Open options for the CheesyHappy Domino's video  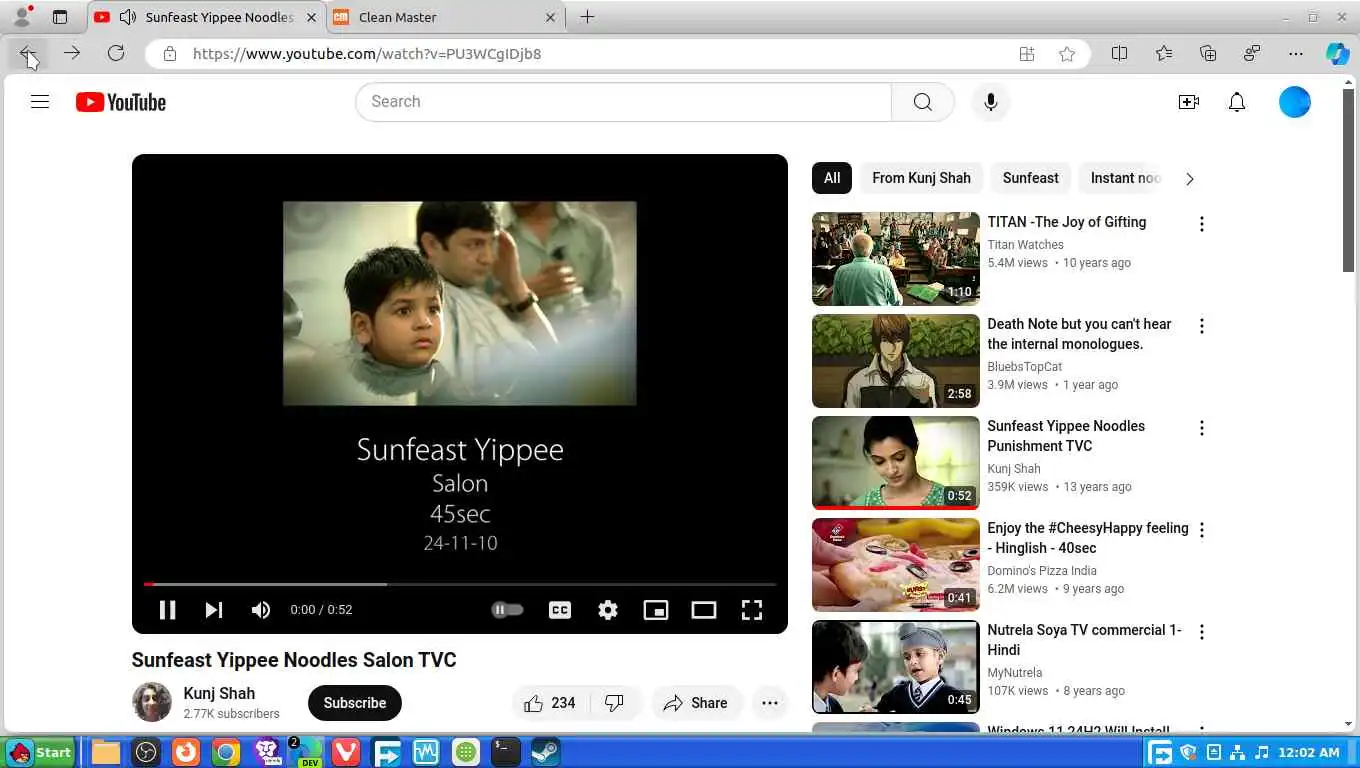pos(1202,530)
